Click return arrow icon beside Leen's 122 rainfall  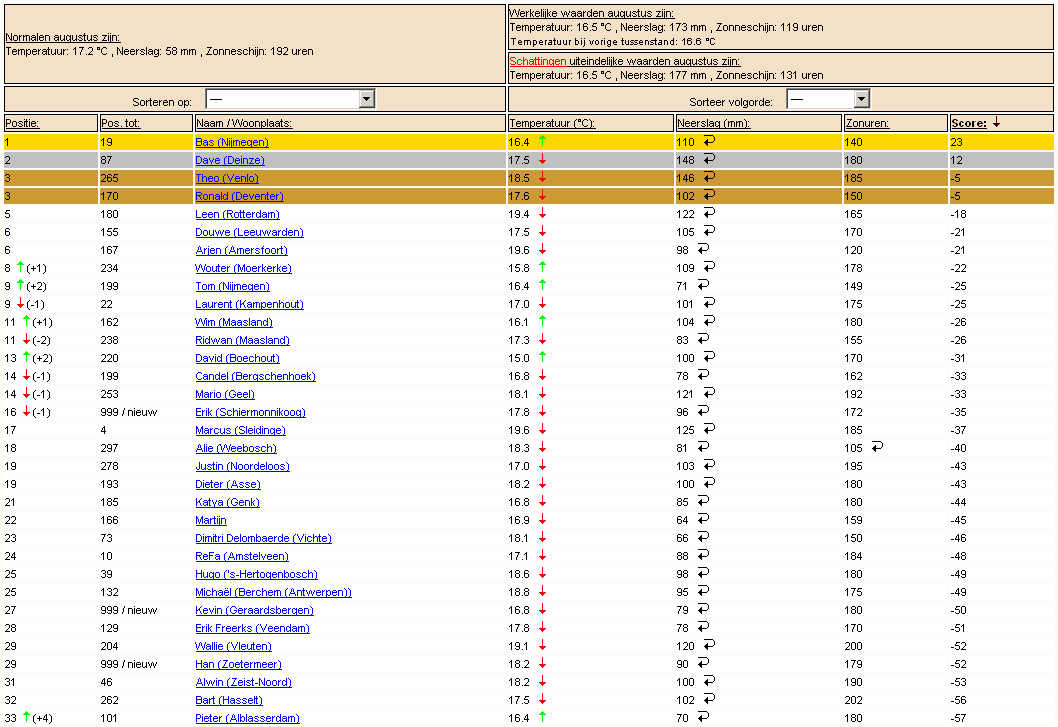[709, 213]
